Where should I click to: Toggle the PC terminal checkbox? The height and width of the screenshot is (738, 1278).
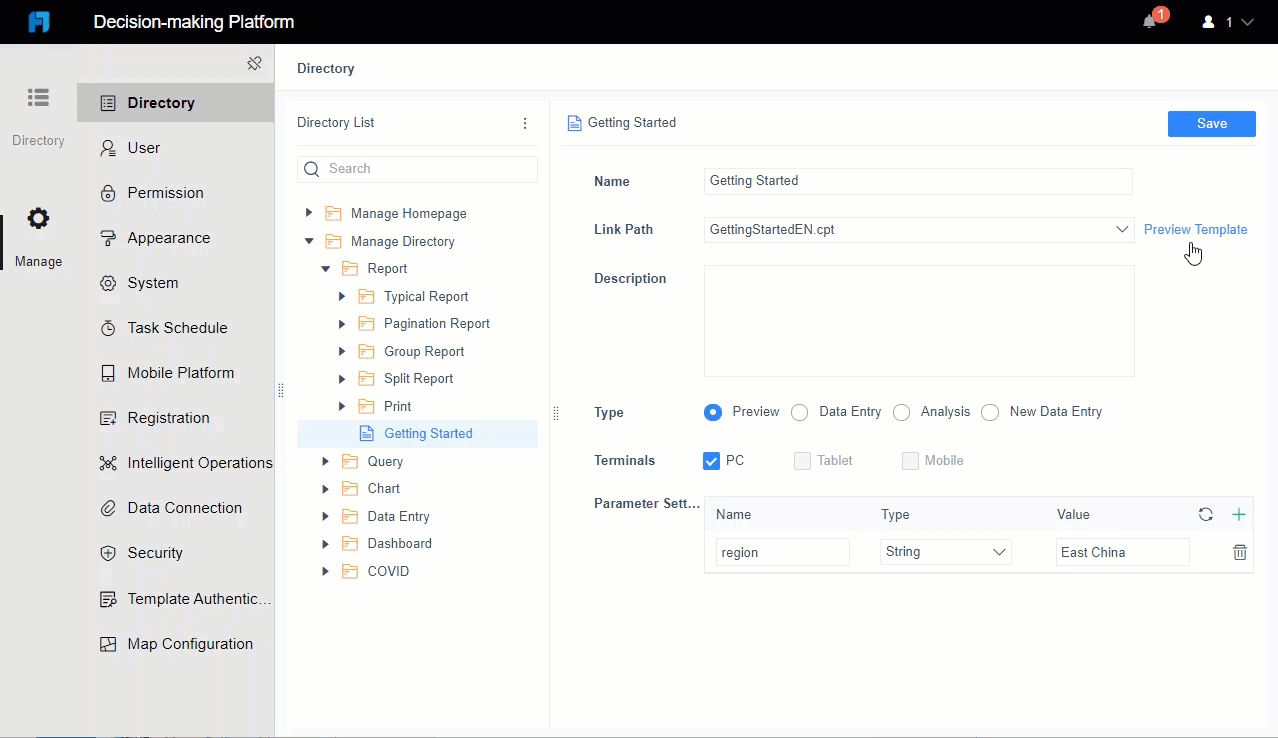coord(712,461)
